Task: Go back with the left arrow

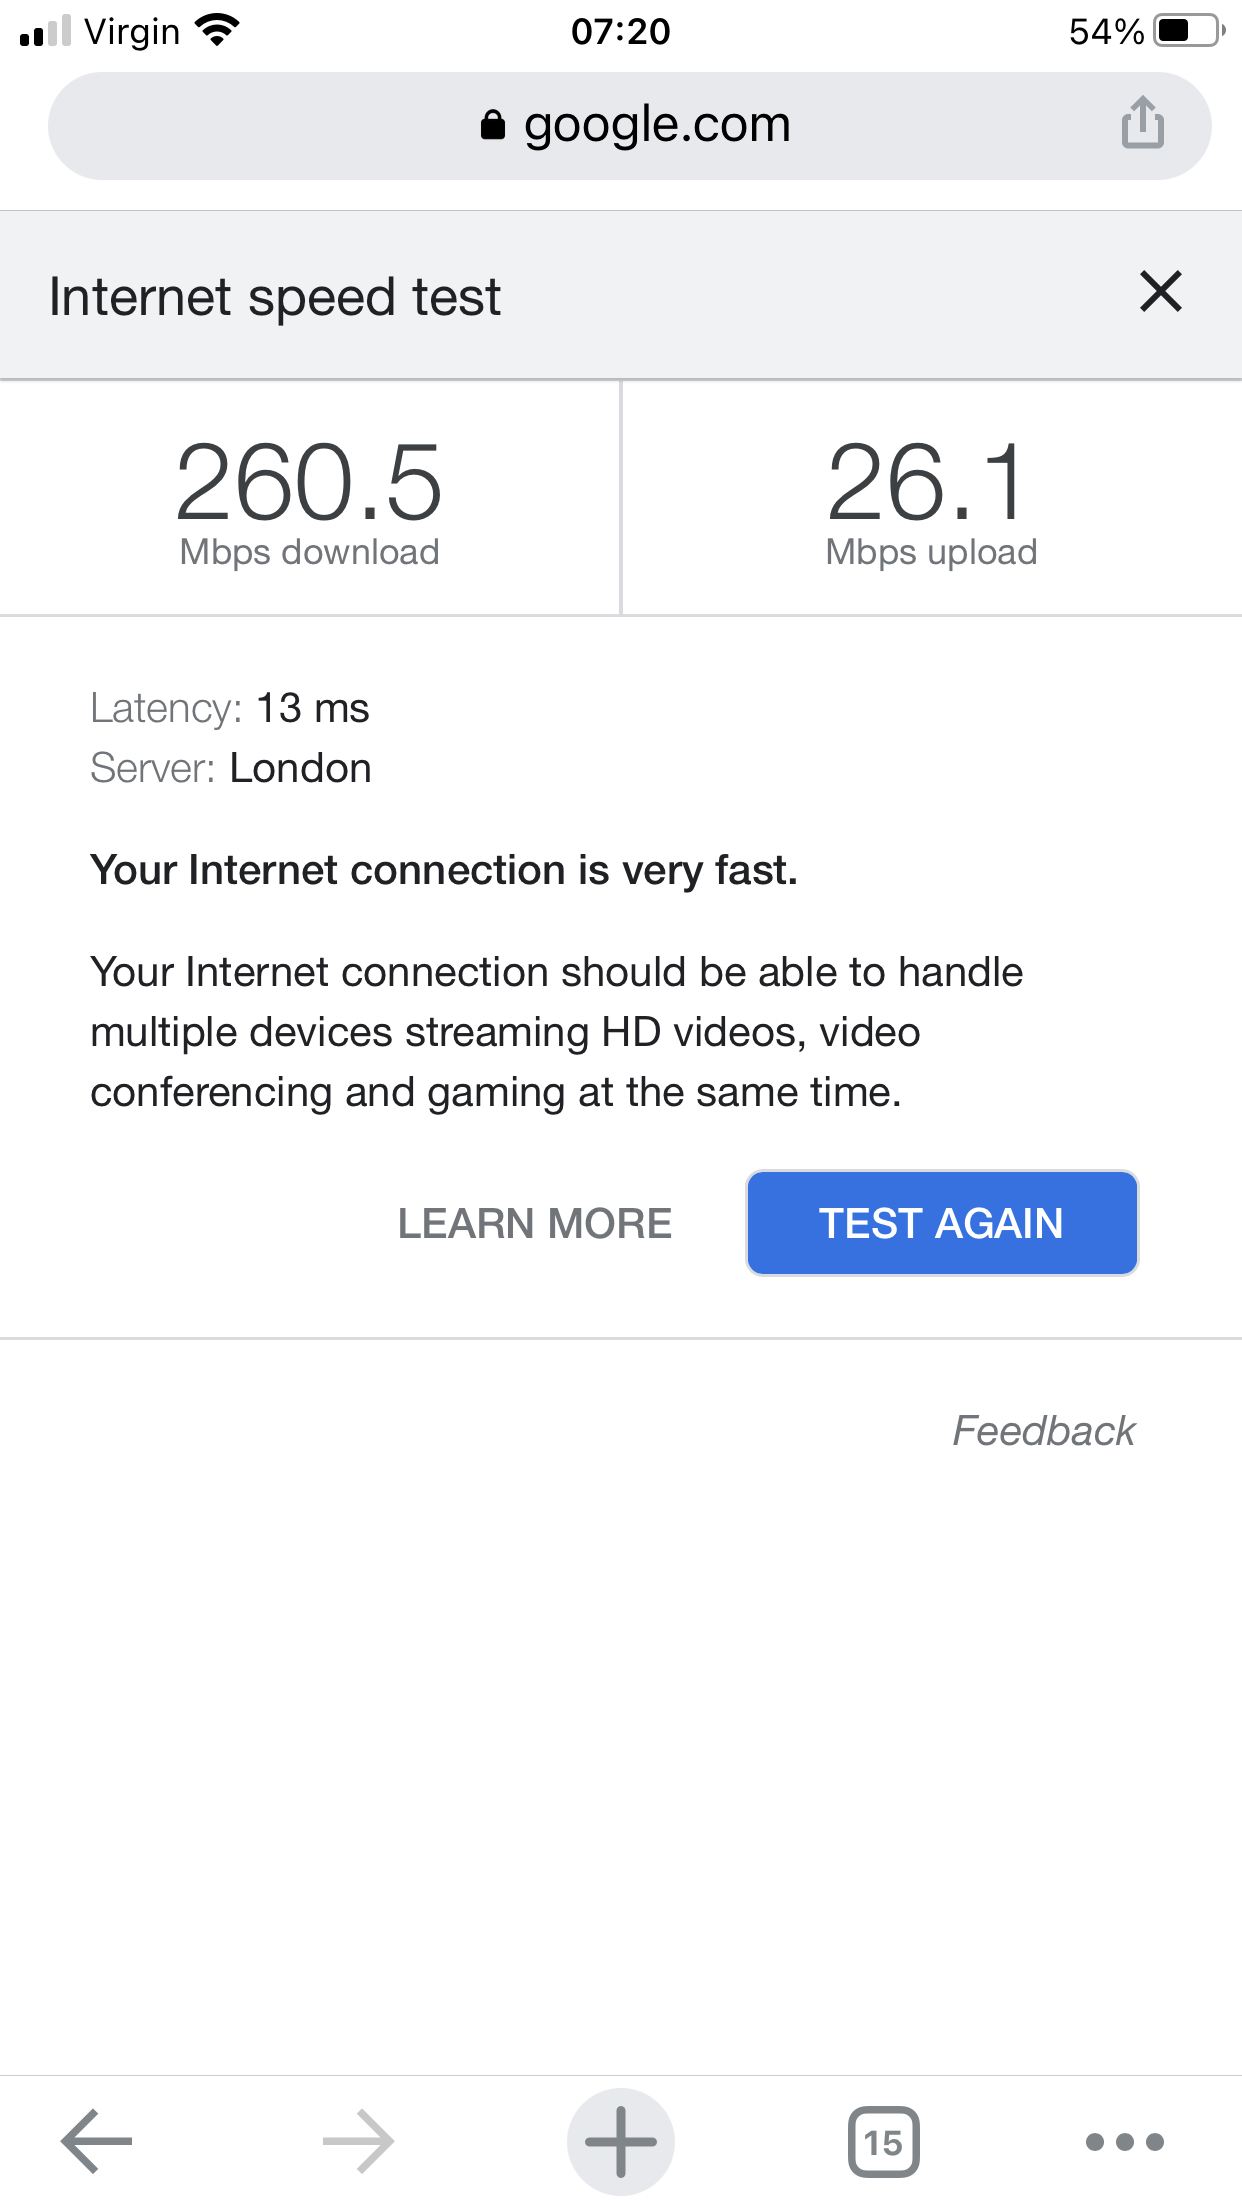Action: (97, 2141)
